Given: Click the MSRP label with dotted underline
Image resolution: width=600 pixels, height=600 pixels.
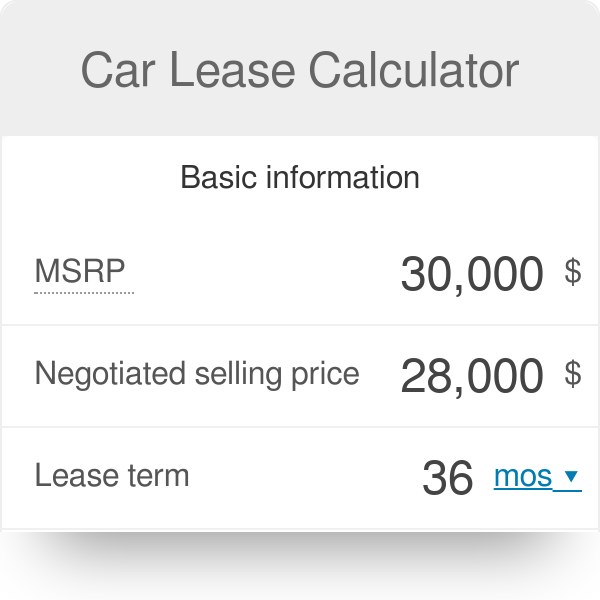Looking at the screenshot, I should [84, 271].
